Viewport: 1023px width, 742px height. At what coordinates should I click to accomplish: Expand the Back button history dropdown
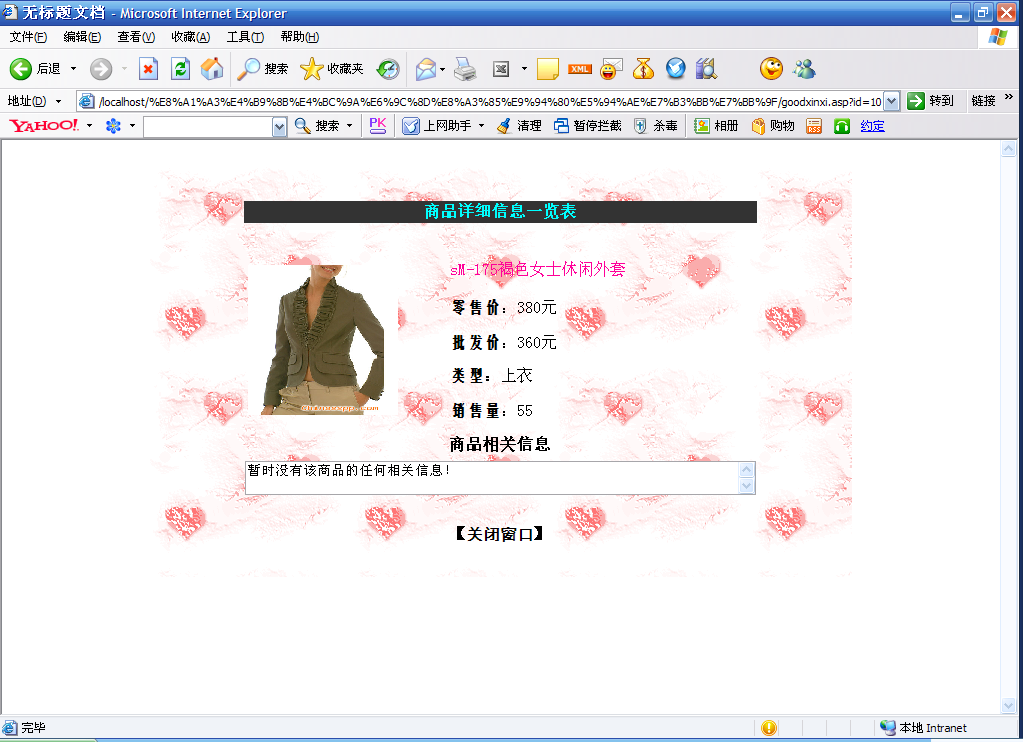point(73,69)
